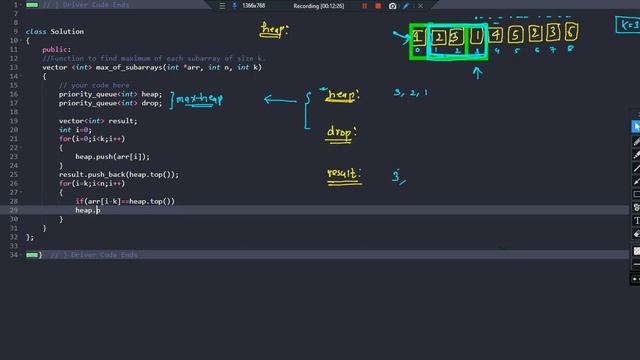Select the straight line tool
Image resolution: width=640 pixels, height=360 pixels.
[636, 168]
